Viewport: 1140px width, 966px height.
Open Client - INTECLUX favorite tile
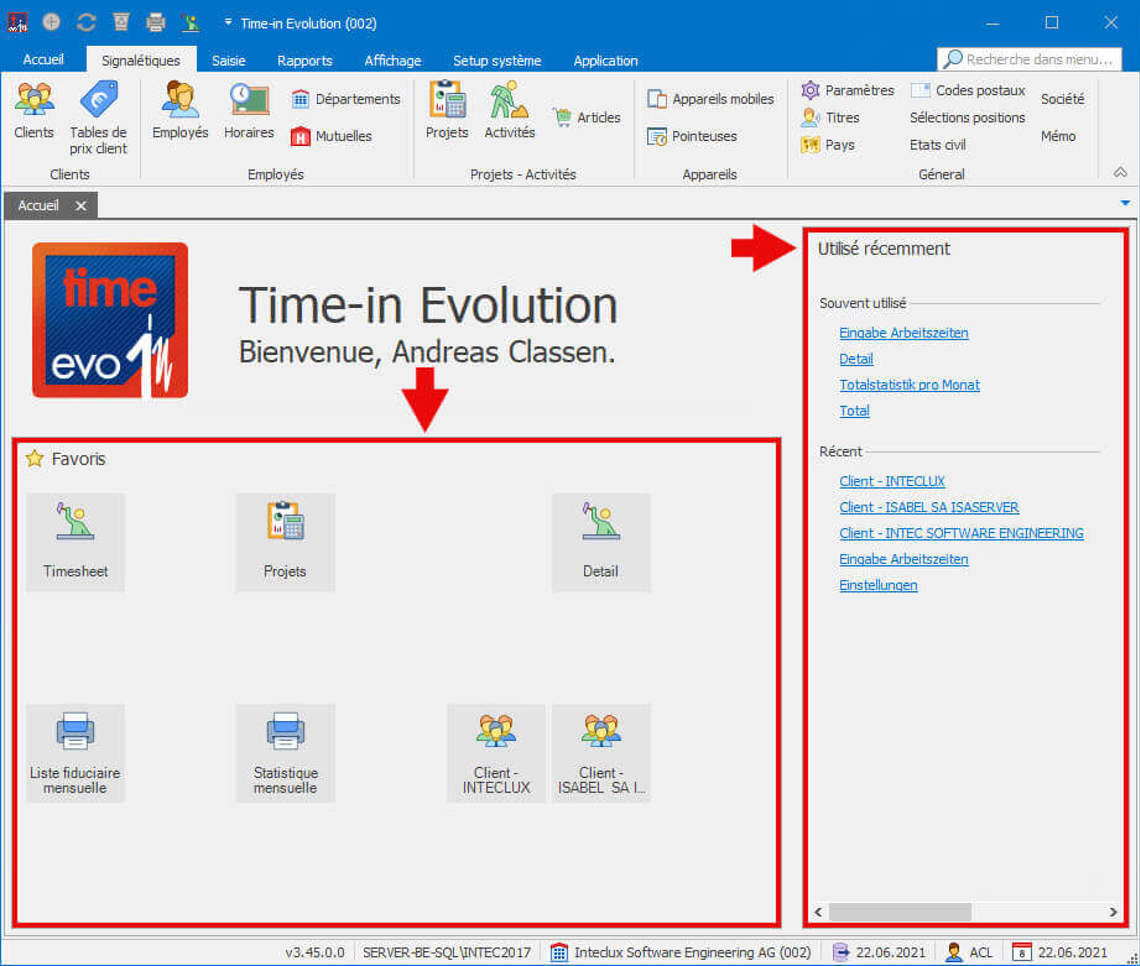(x=496, y=753)
